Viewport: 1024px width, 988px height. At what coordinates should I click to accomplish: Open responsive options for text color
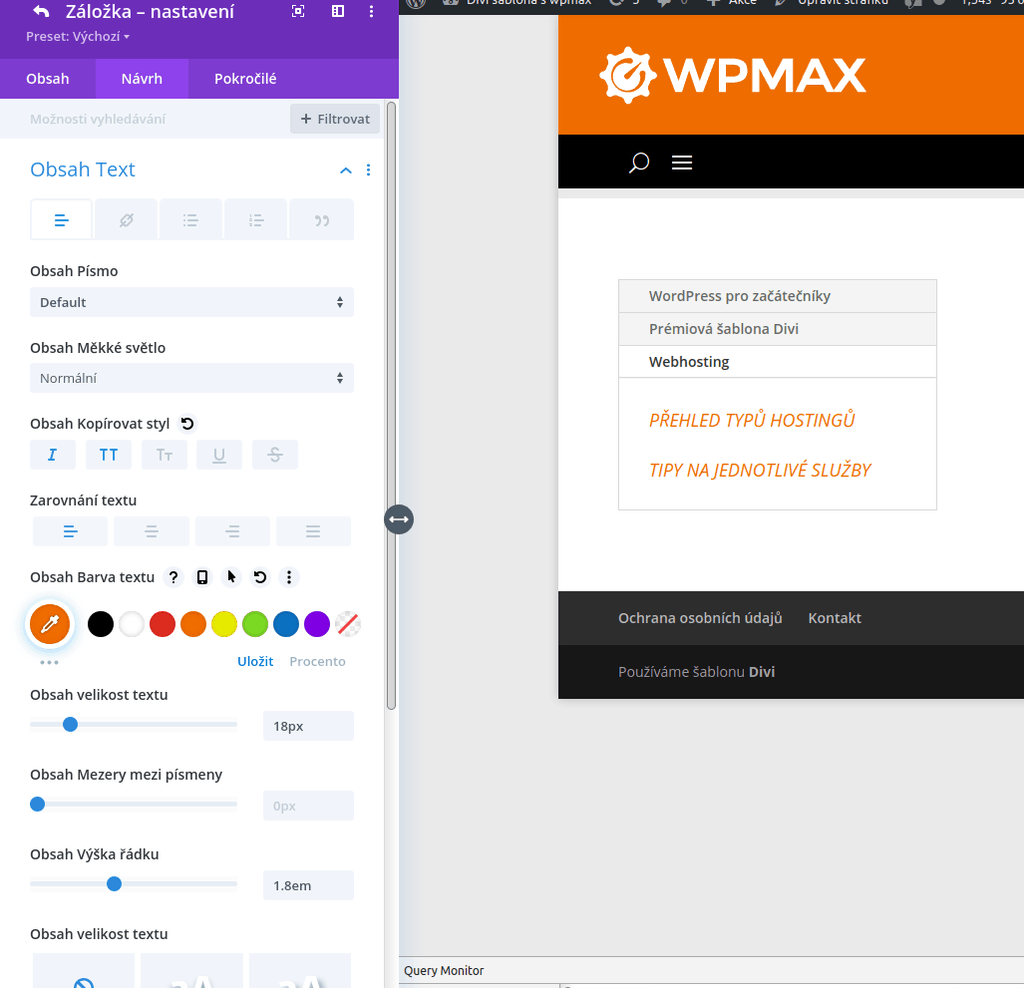(x=202, y=577)
